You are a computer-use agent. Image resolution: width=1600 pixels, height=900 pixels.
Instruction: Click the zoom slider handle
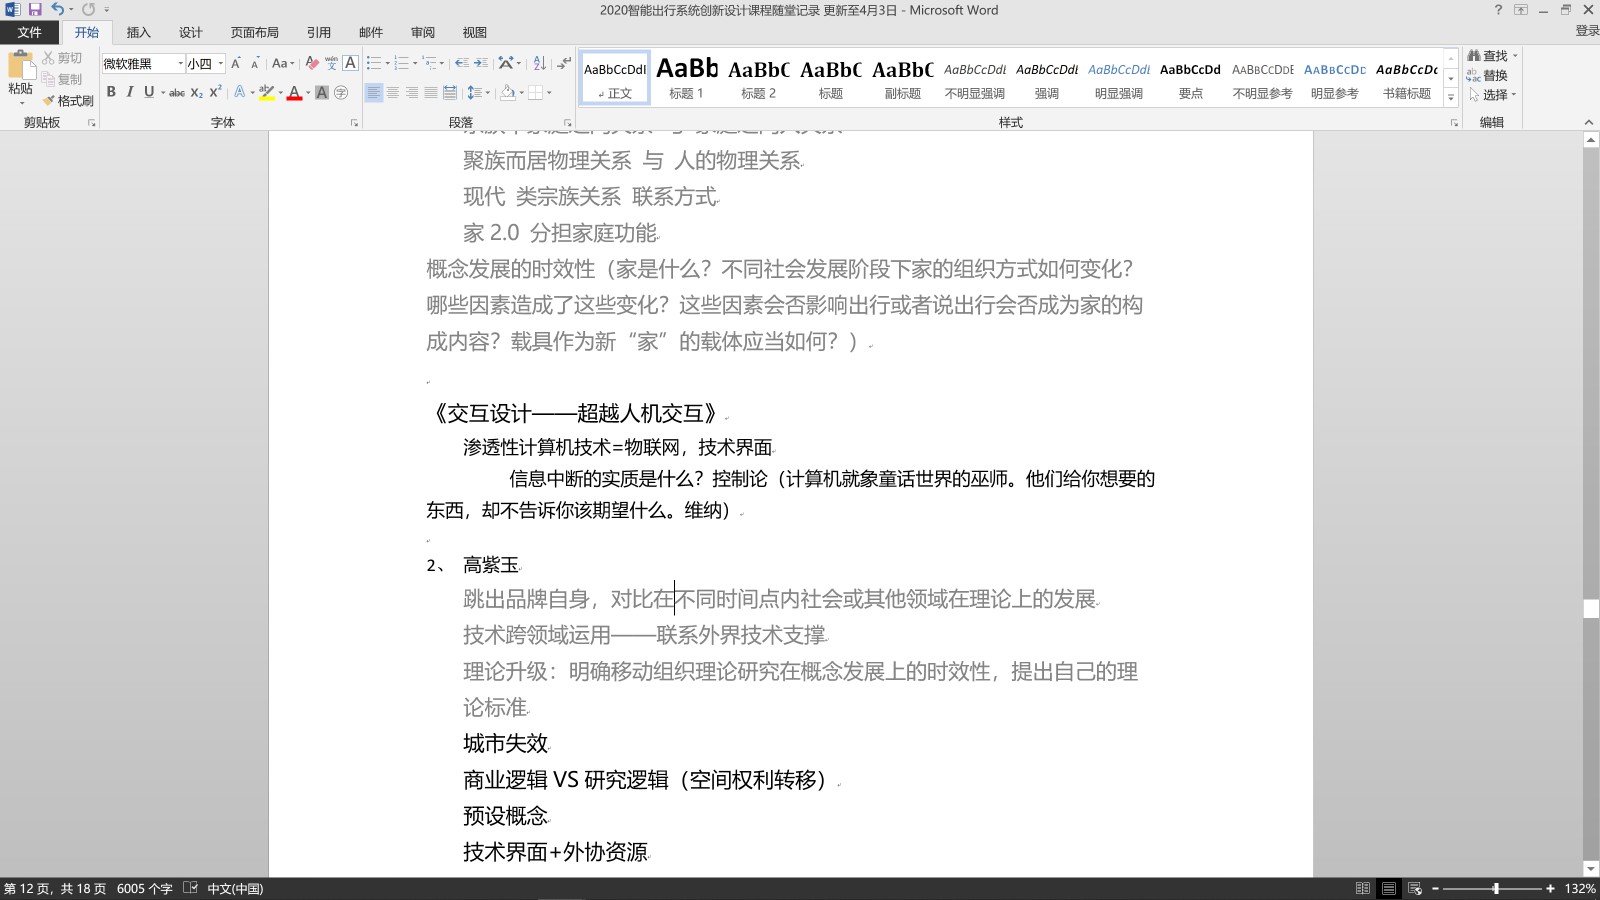point(1496,888)
